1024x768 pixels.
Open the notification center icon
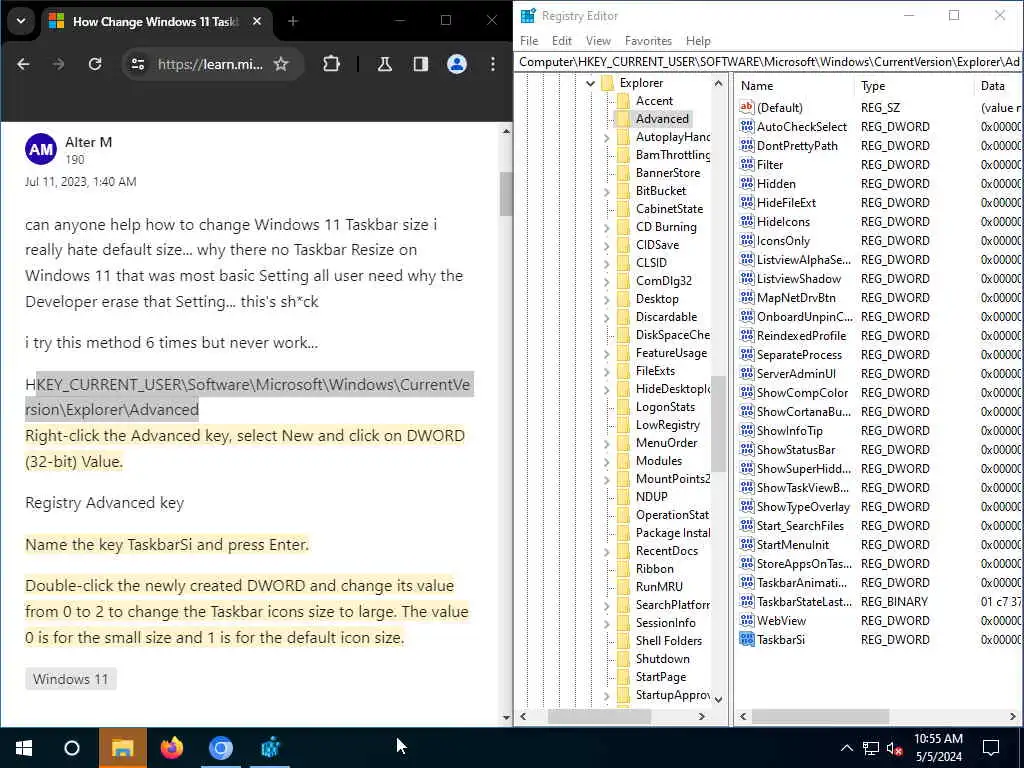(x=991, y=748)
